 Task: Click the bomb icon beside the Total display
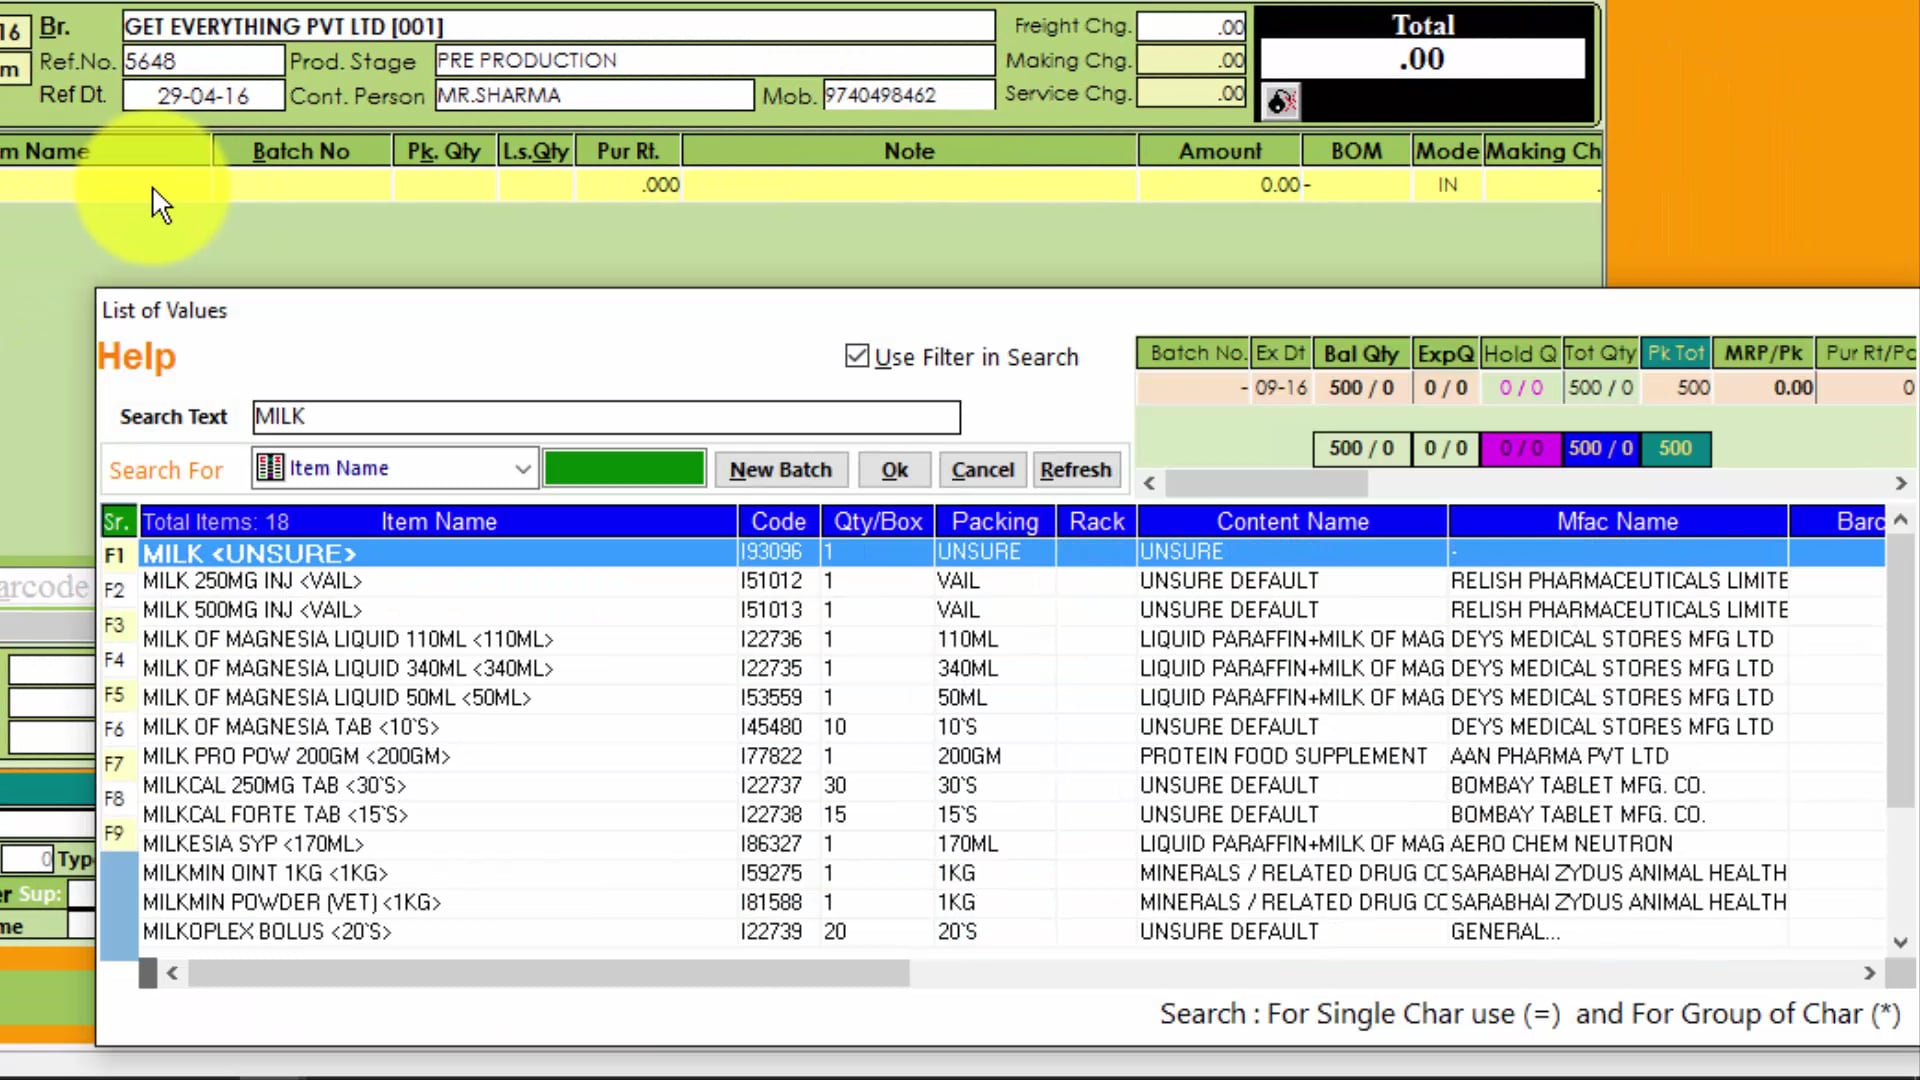tap(1281, 101)
